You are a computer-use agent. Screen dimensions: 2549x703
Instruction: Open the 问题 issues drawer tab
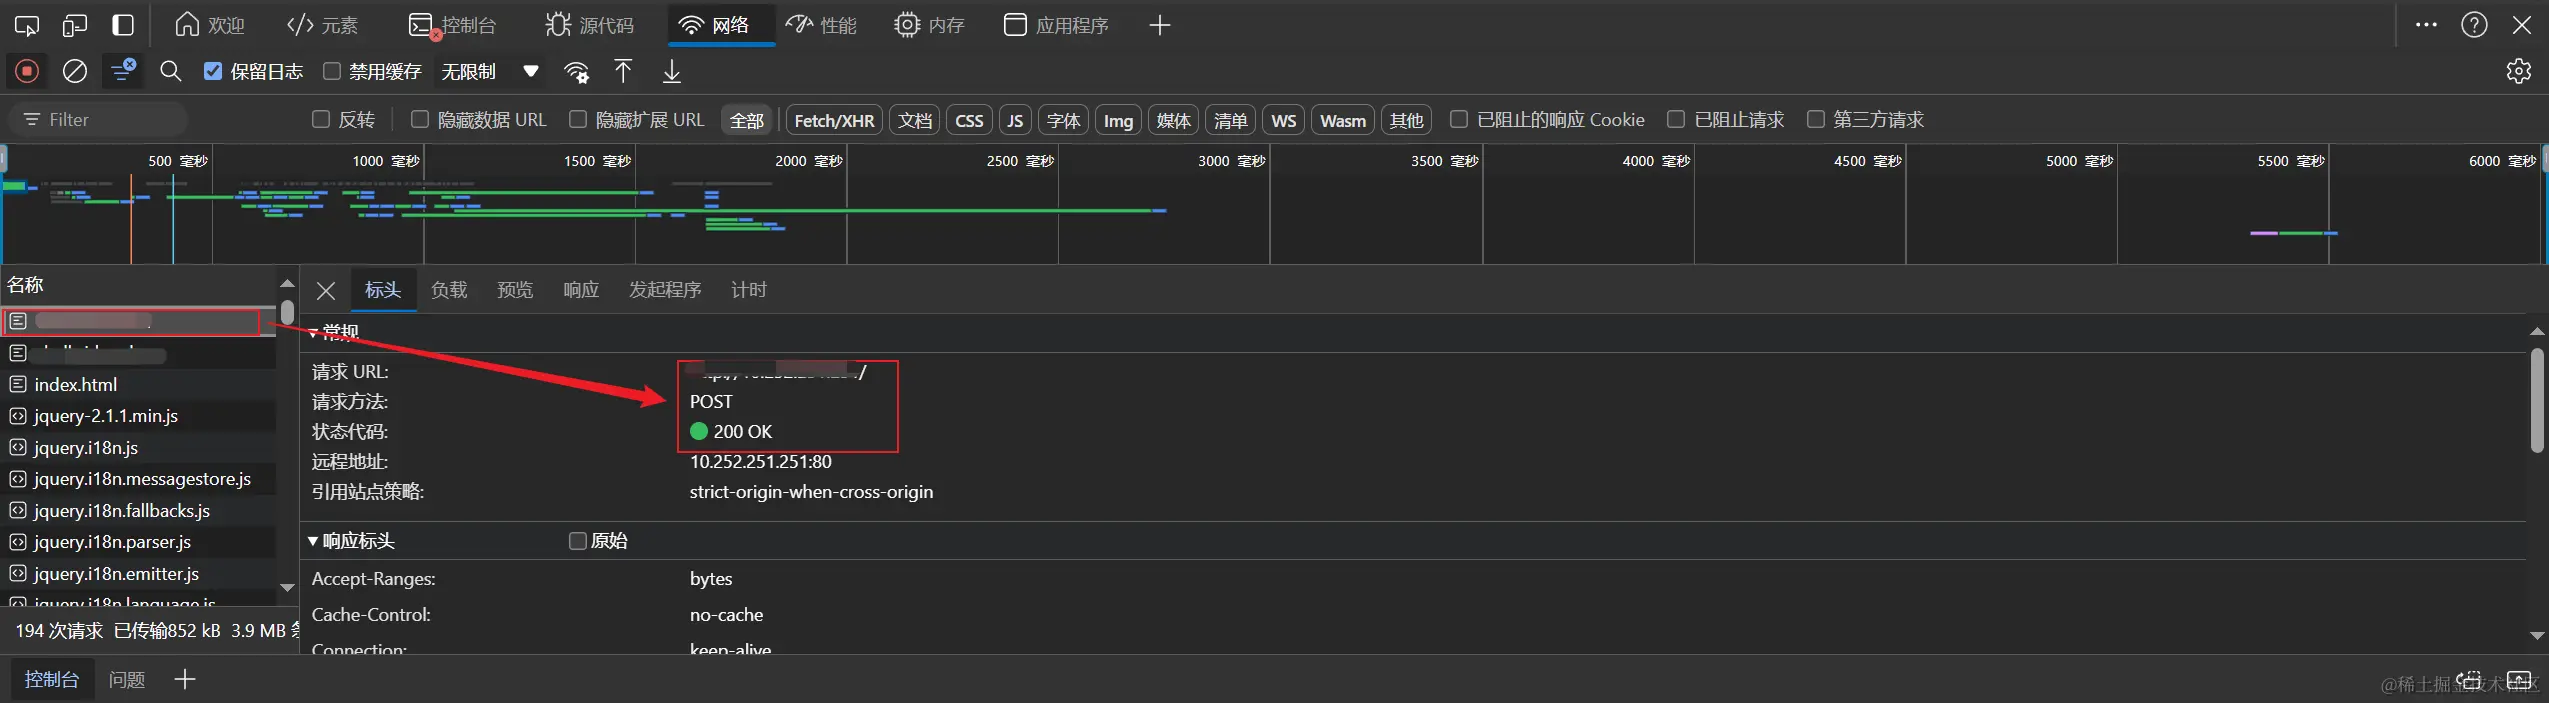pyautogui.click(x=127, y=680)
